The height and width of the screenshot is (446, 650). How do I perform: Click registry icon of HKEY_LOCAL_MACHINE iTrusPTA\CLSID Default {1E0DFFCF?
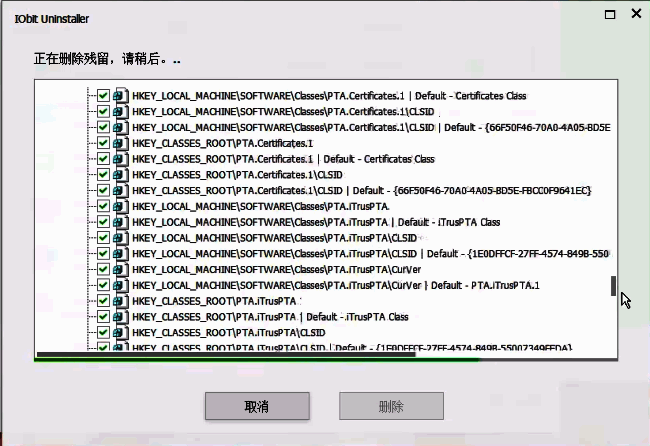pos(121,253)
